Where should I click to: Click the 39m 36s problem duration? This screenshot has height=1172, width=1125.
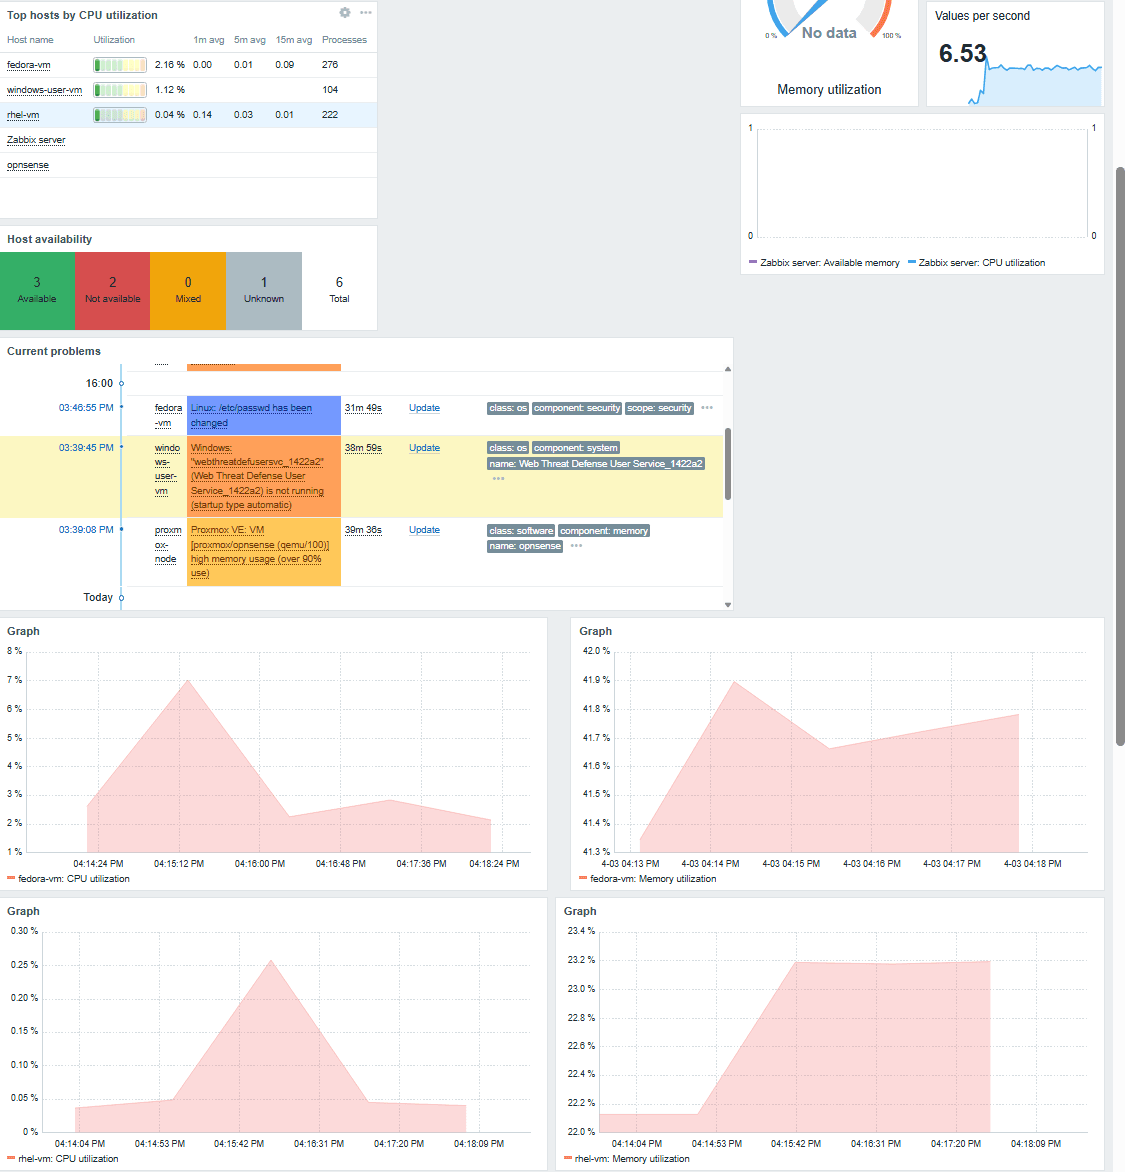pos(363,530)
